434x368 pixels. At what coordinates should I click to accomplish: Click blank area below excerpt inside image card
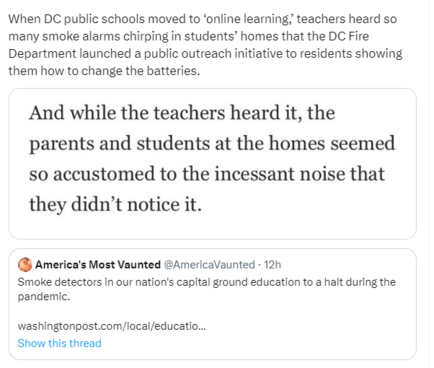(213, 227)
